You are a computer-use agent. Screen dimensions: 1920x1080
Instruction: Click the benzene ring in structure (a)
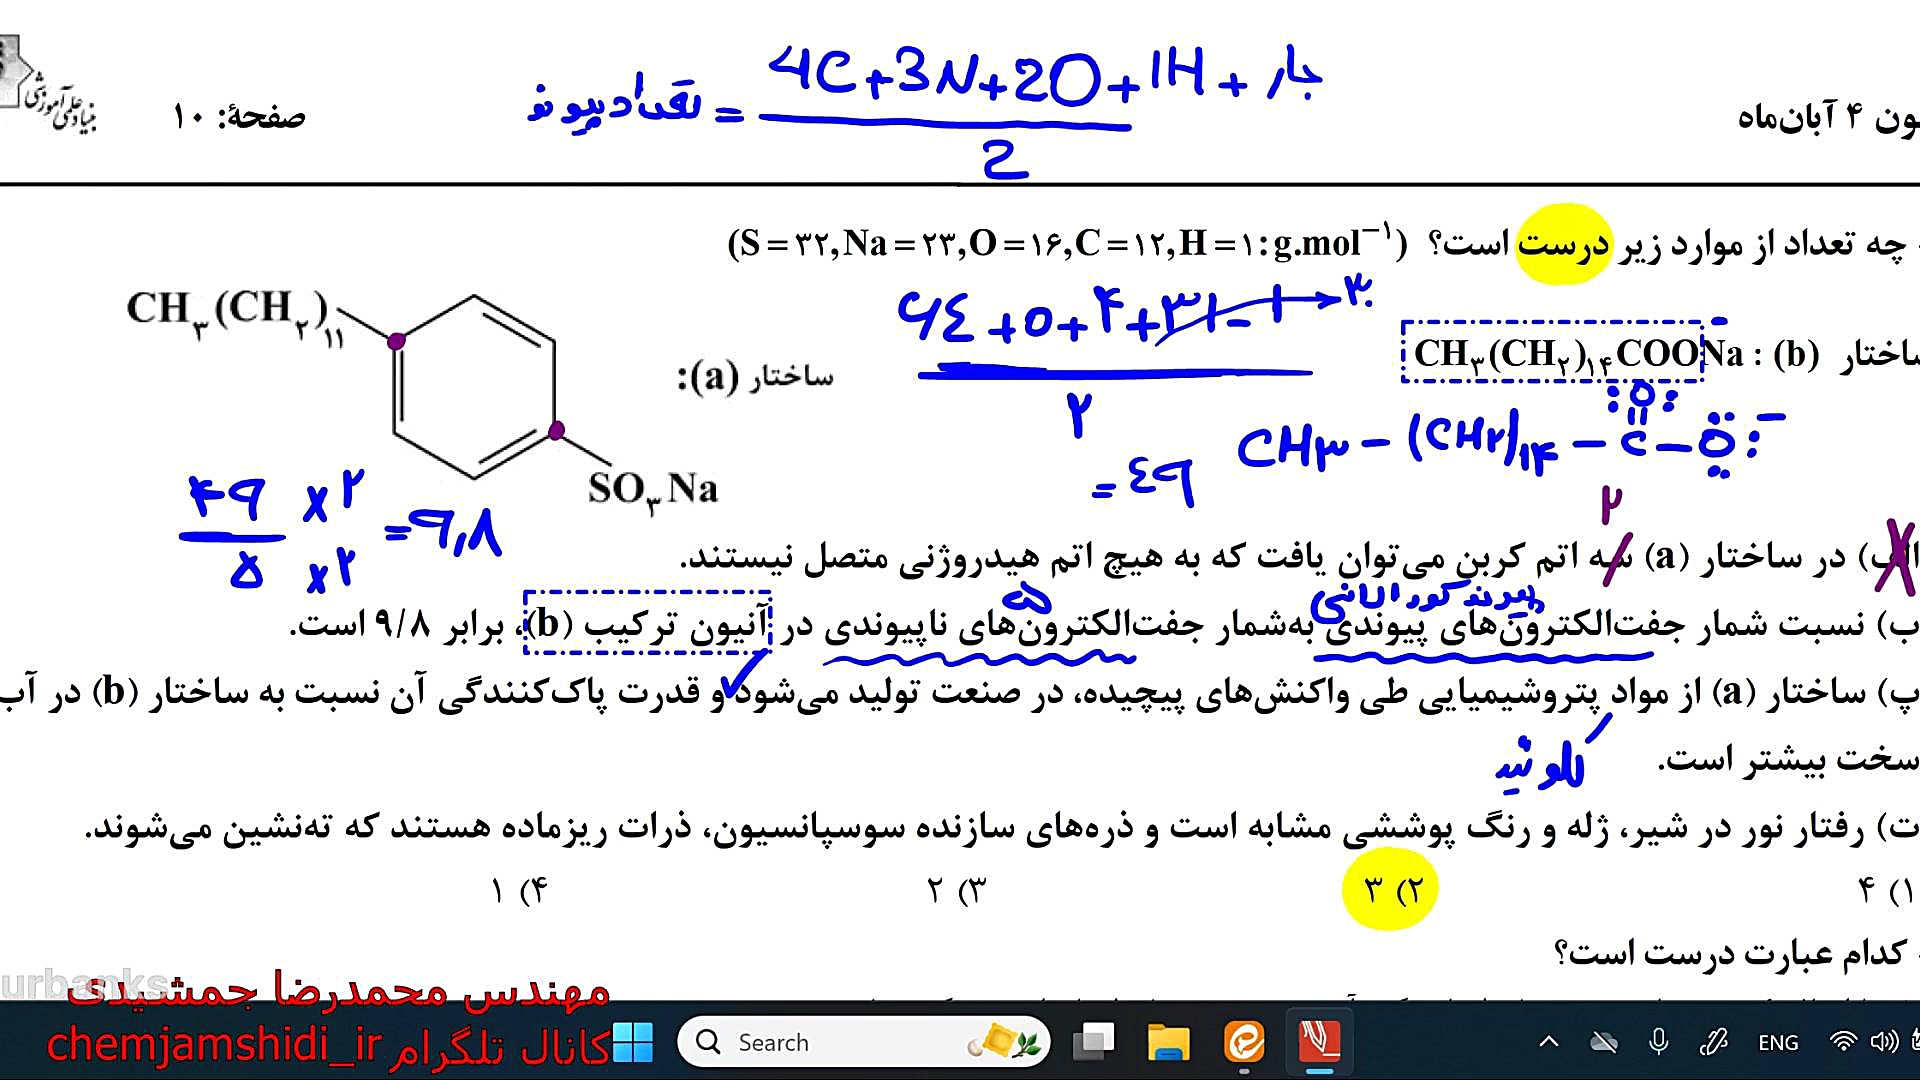pos(475,386)
